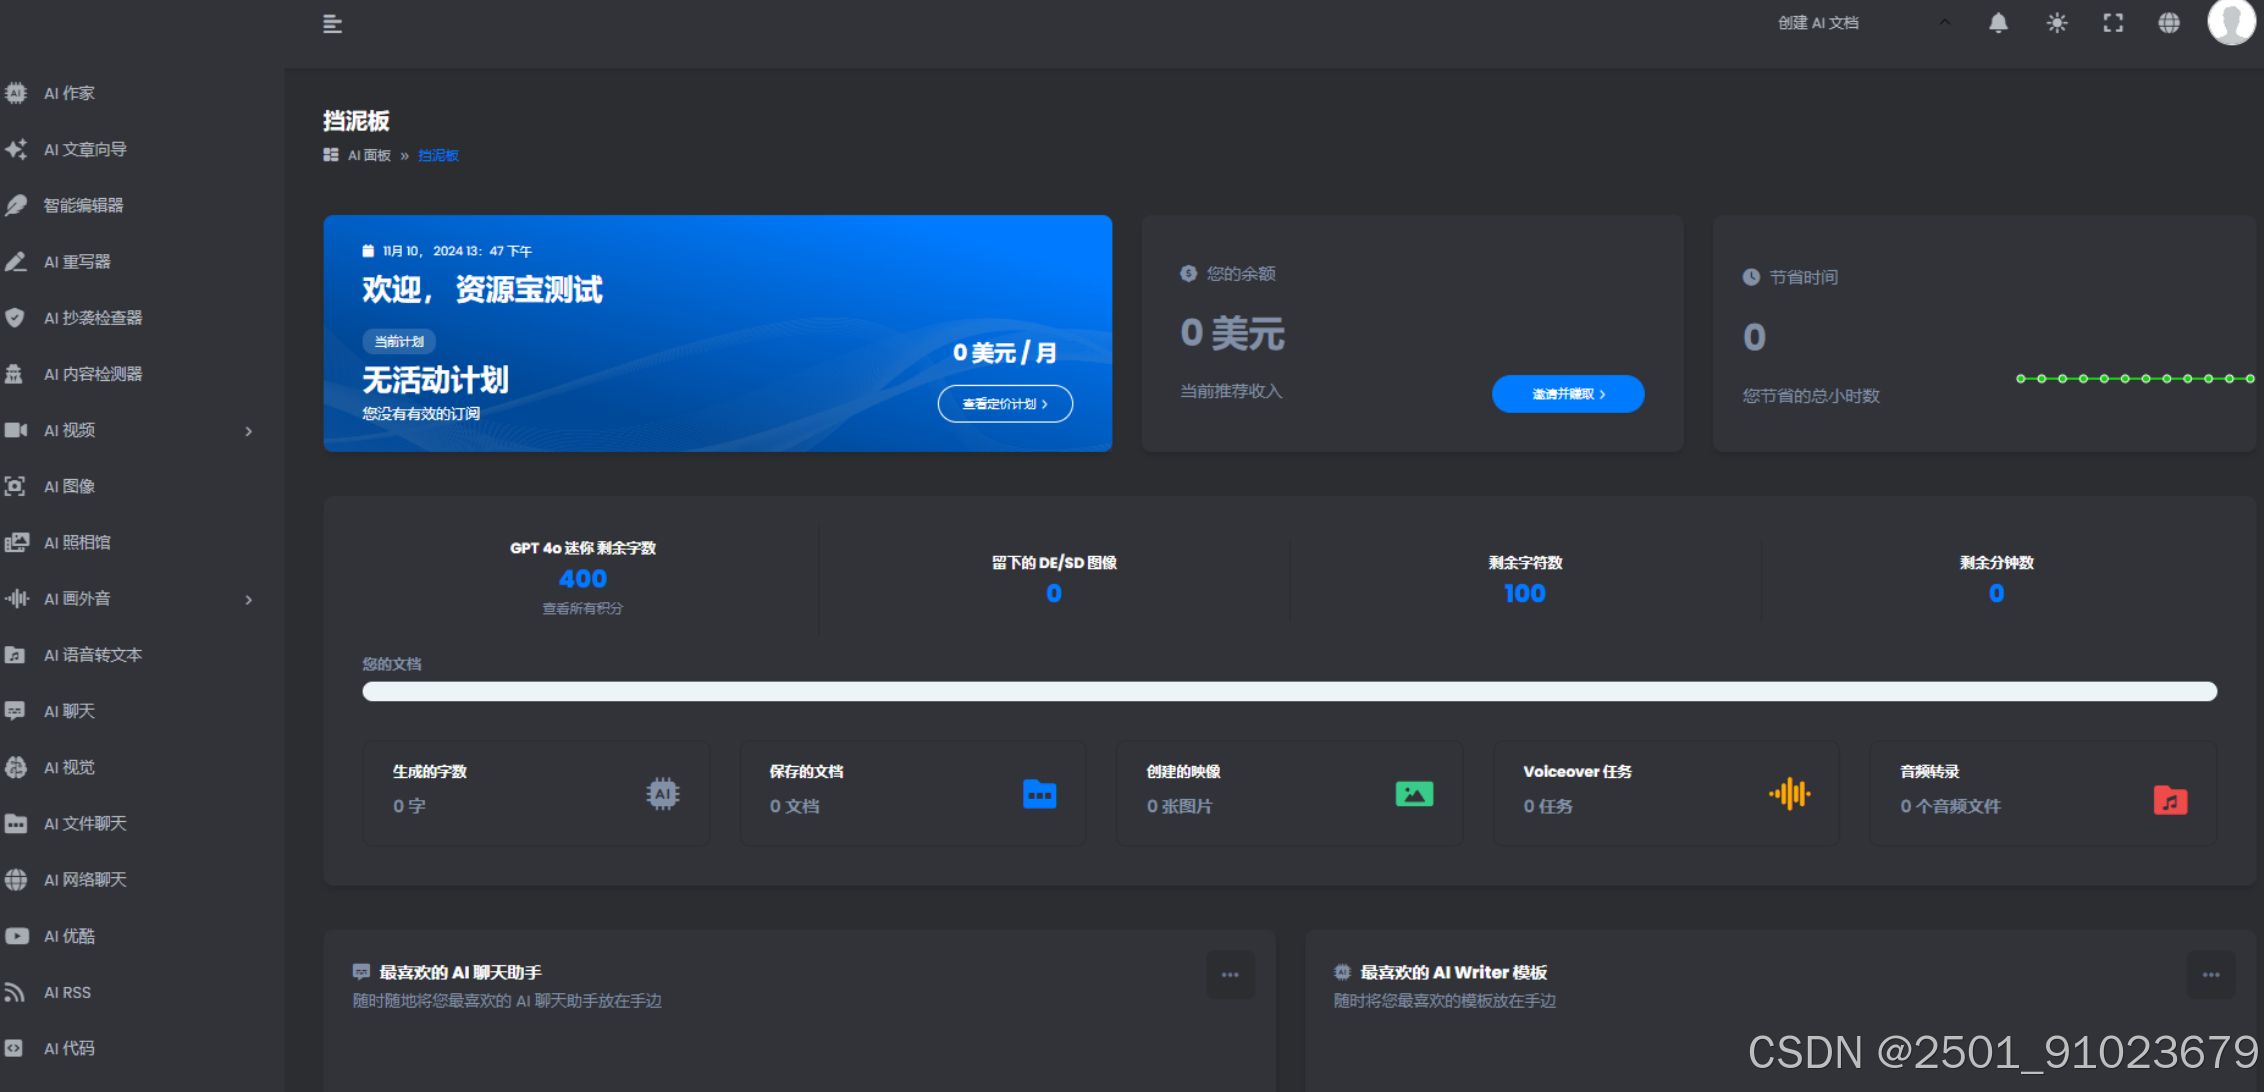2264x1092 pixels.
Task: Collapse the sidebar with the hamburger icon
Action: point(330,23)
